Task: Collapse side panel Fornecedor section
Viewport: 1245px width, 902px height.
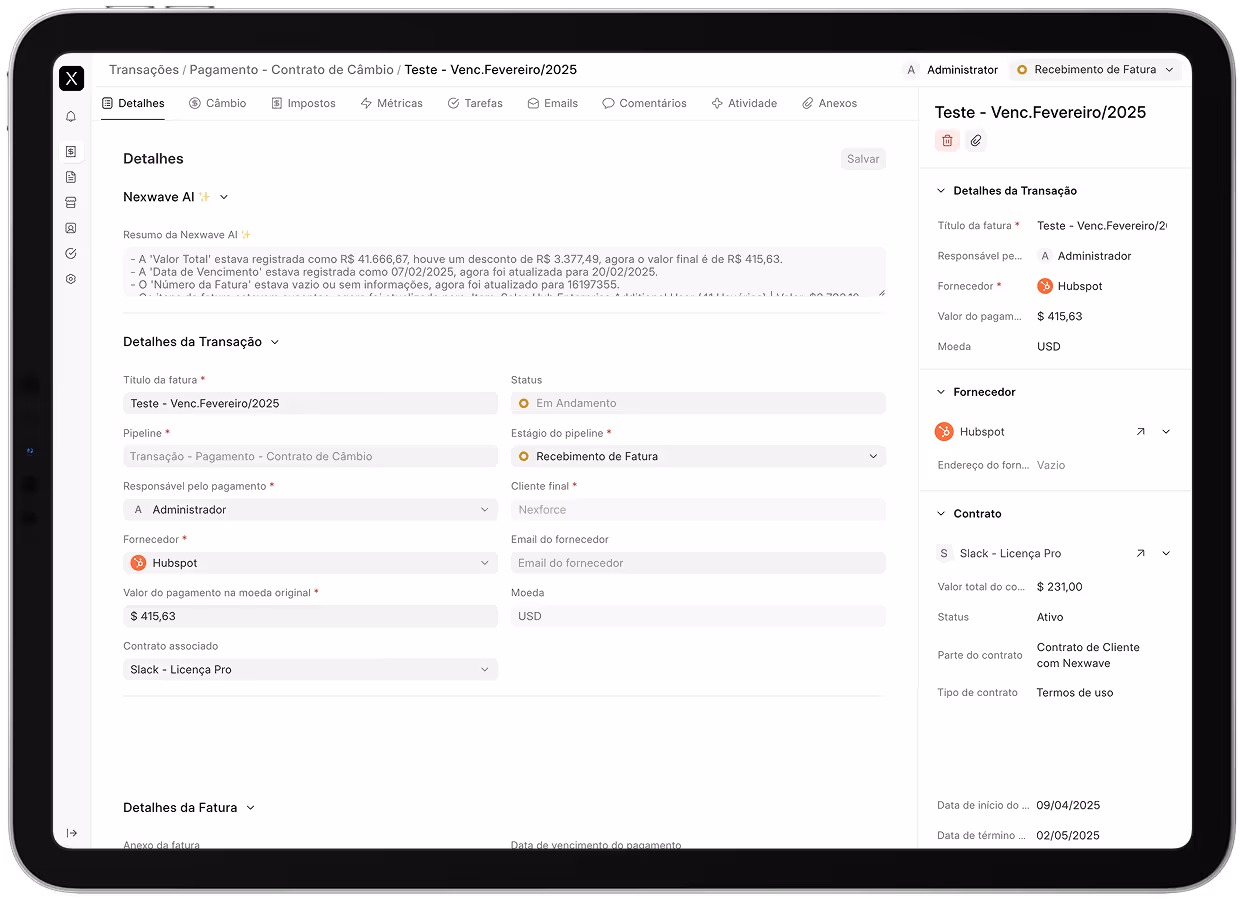Action: point(941,392)
